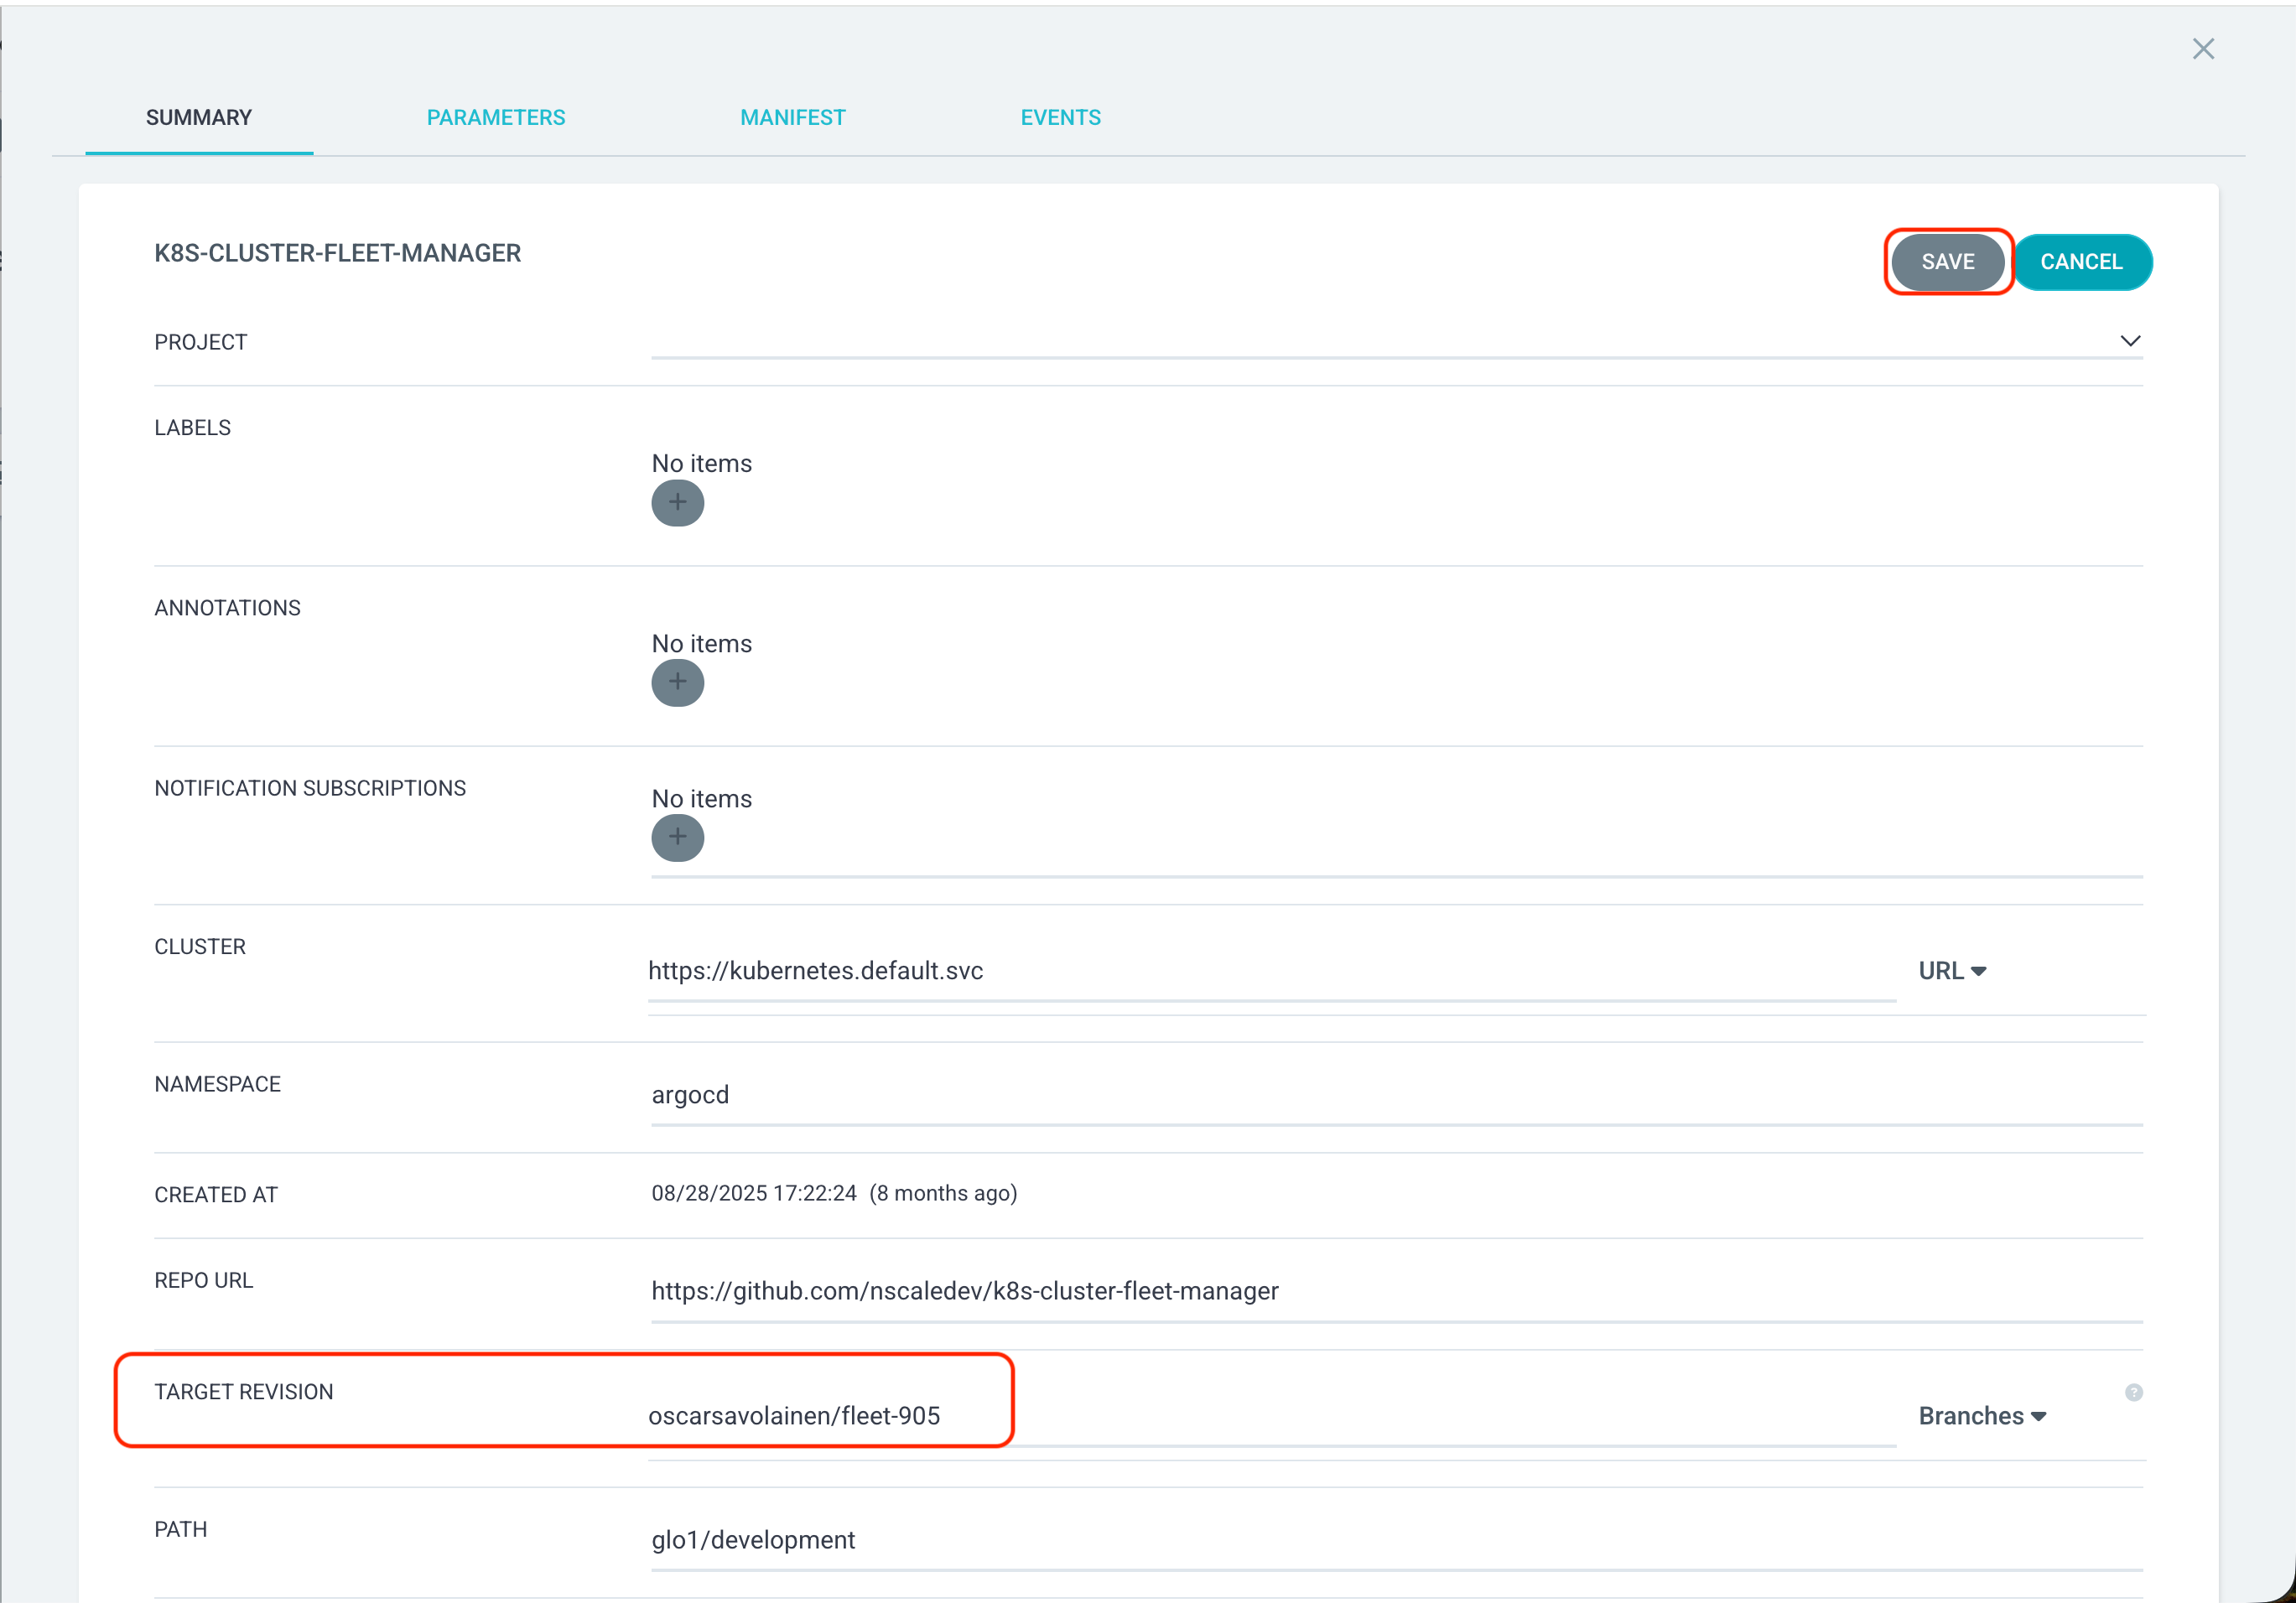Click the Annotations field label

(227, 608)
